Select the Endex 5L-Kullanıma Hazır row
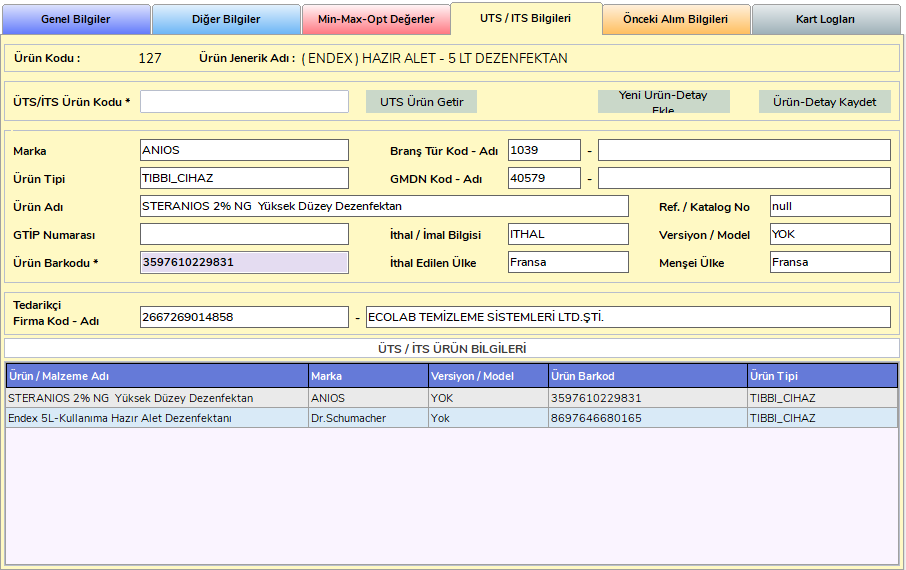 click(x=452, y=418)
